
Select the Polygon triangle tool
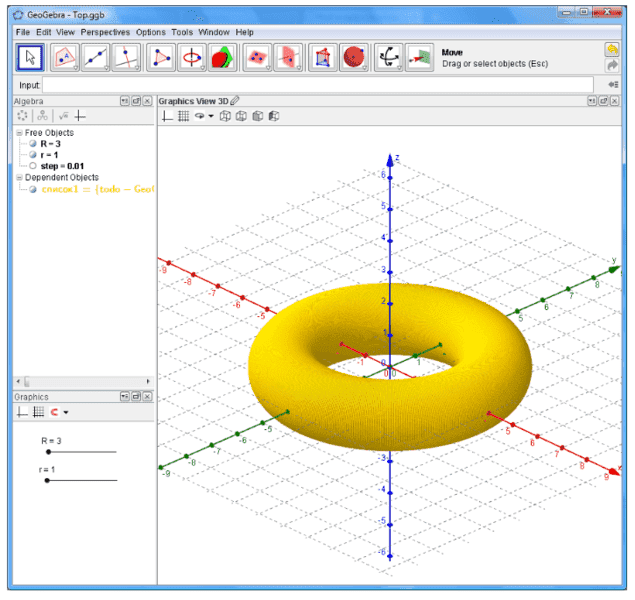tap(161, 58)
